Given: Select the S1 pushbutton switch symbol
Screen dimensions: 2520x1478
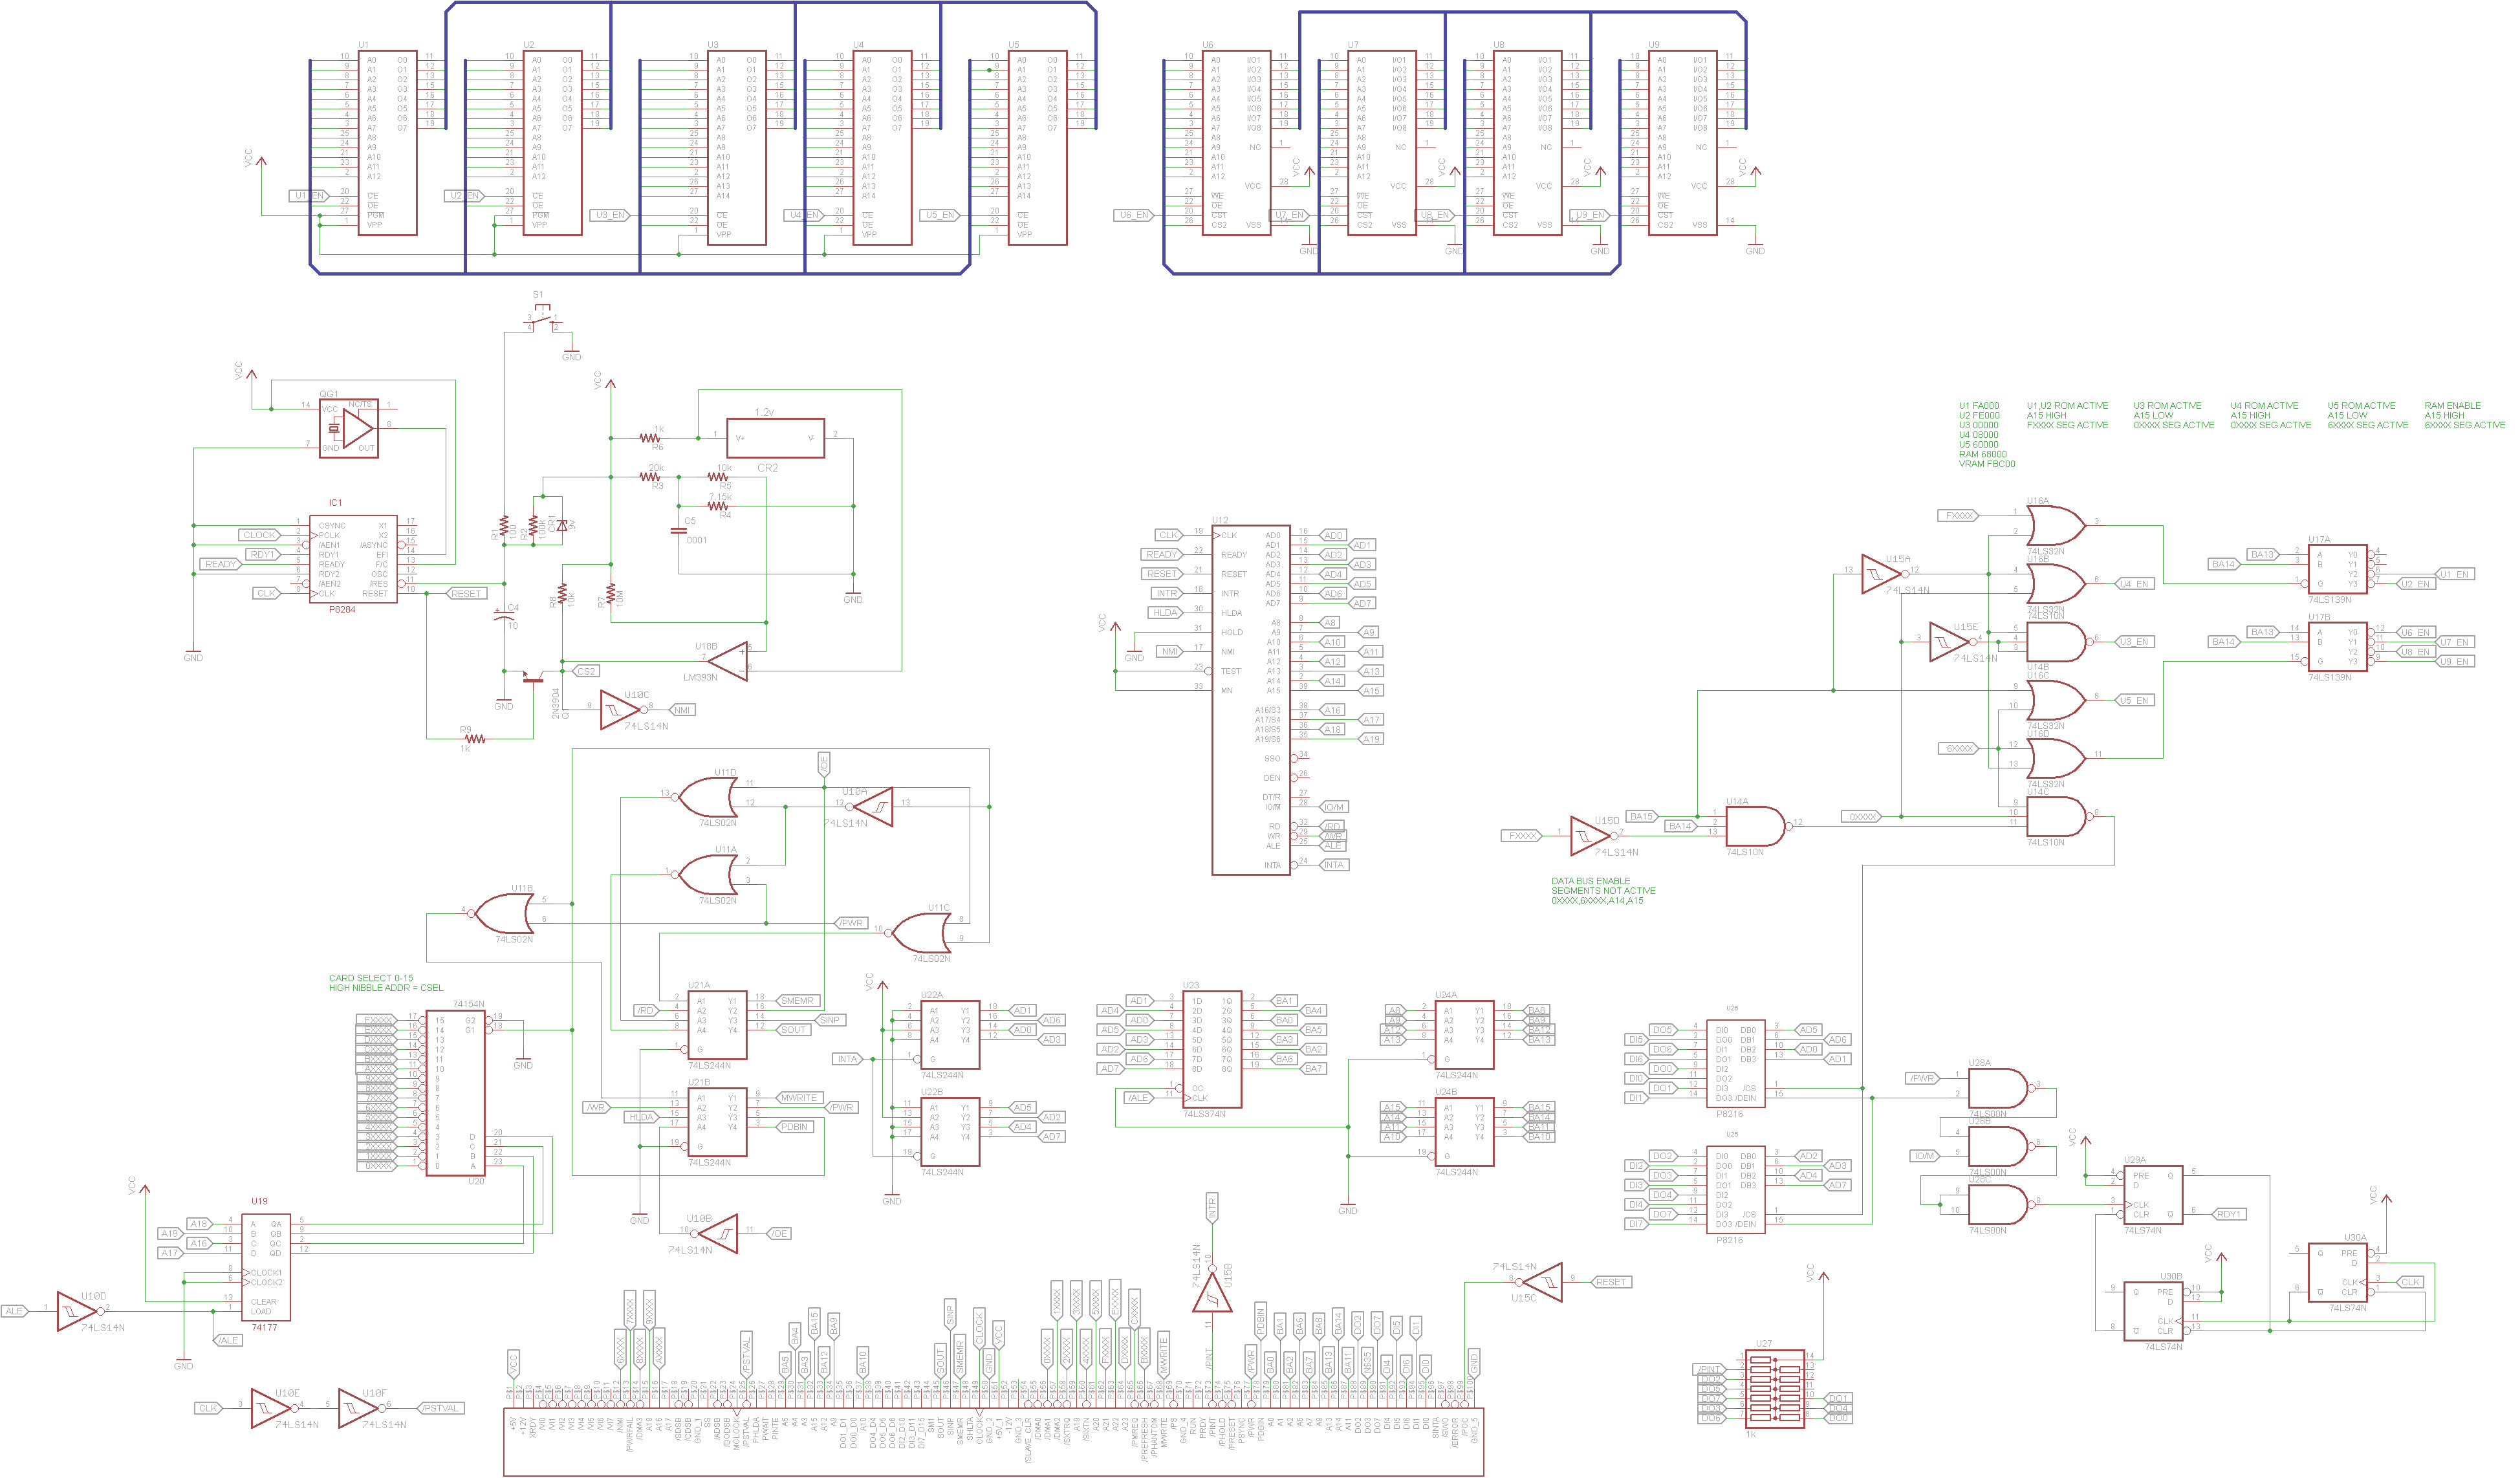Looking at the screenshot, I should (544, 318).
